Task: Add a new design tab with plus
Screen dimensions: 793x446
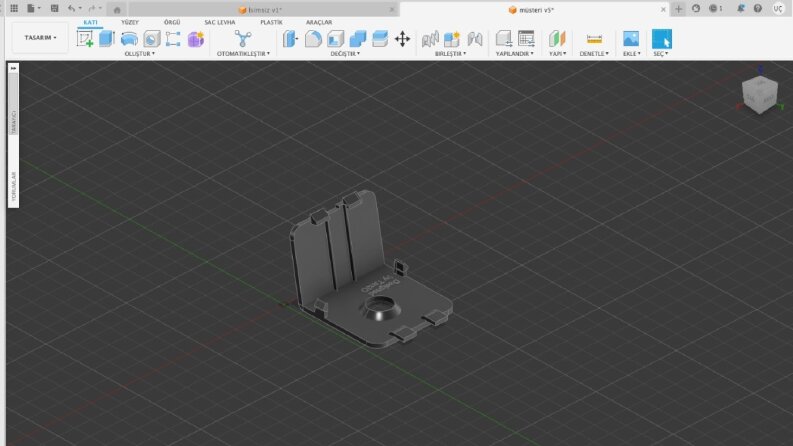Action: tap(678, 10)
